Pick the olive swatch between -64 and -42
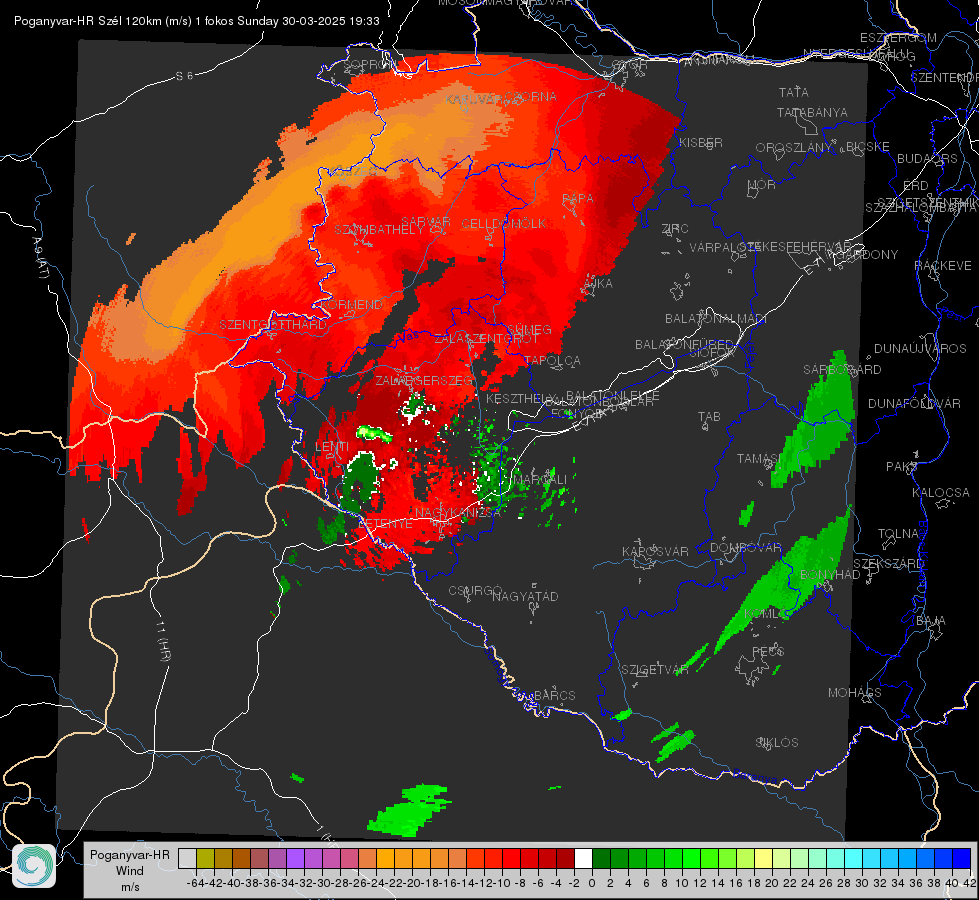The width and height of the screenshot is (979, 900). [205, 858]
